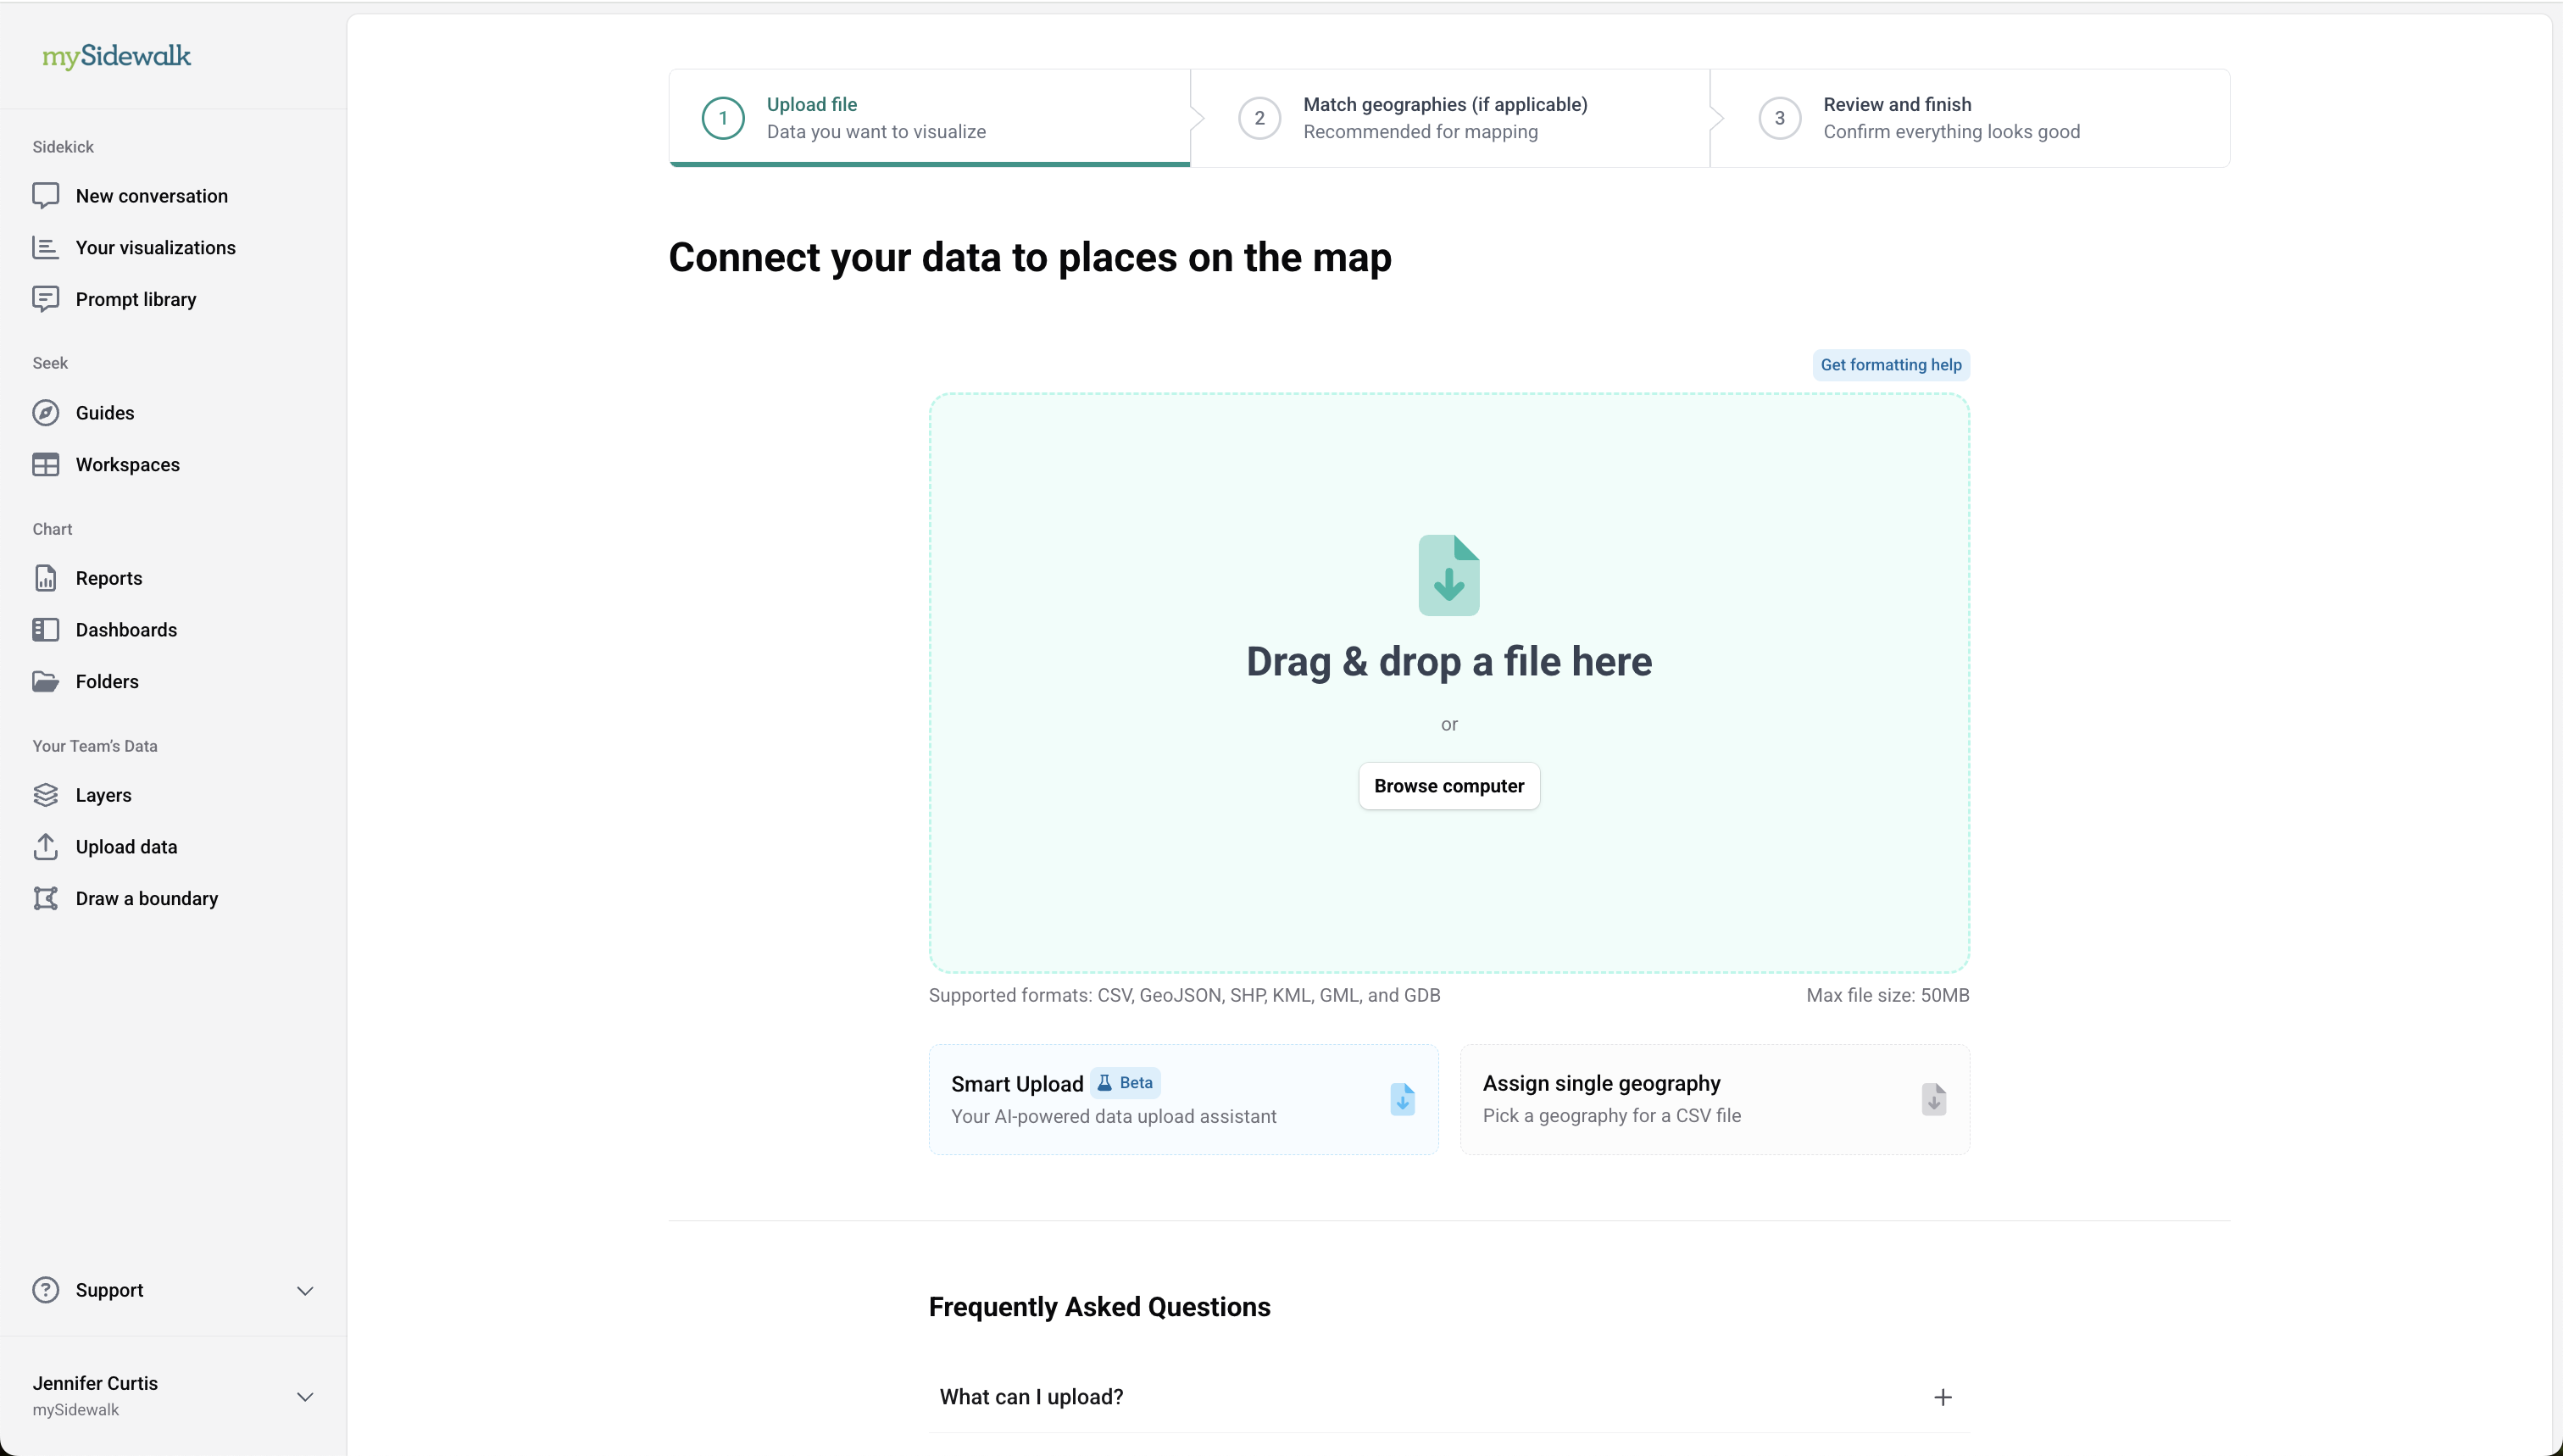
Task: Click Get formatting help link
Action: pyautogui.click(x=1890, y=365)
